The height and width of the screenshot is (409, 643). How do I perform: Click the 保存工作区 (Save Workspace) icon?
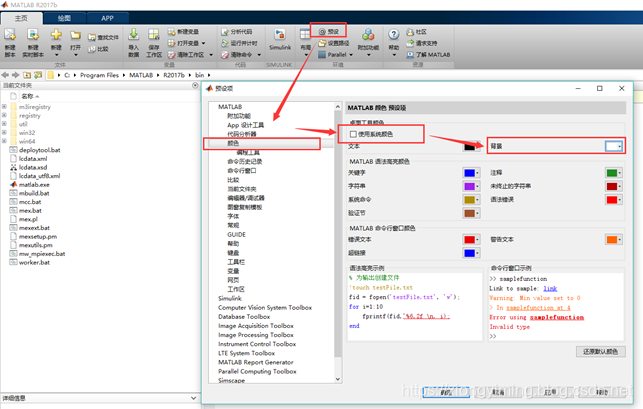(x=154, y=34)
